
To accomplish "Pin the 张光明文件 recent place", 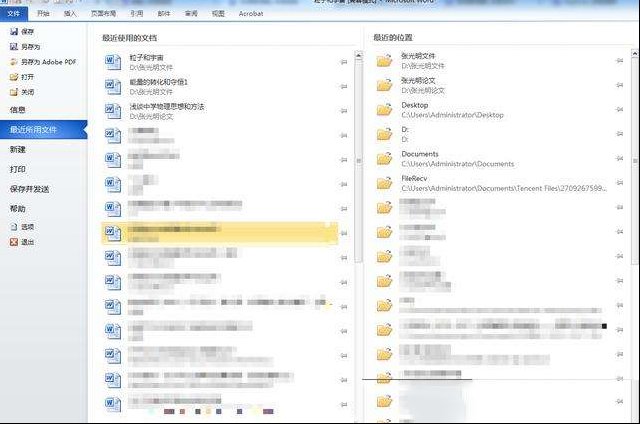I will point(620,61).
